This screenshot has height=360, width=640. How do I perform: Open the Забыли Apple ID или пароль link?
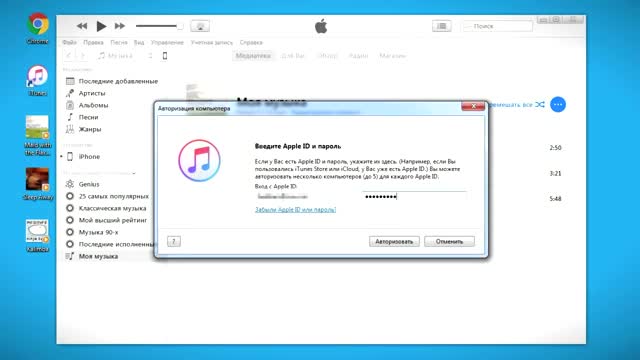(295, 209)
